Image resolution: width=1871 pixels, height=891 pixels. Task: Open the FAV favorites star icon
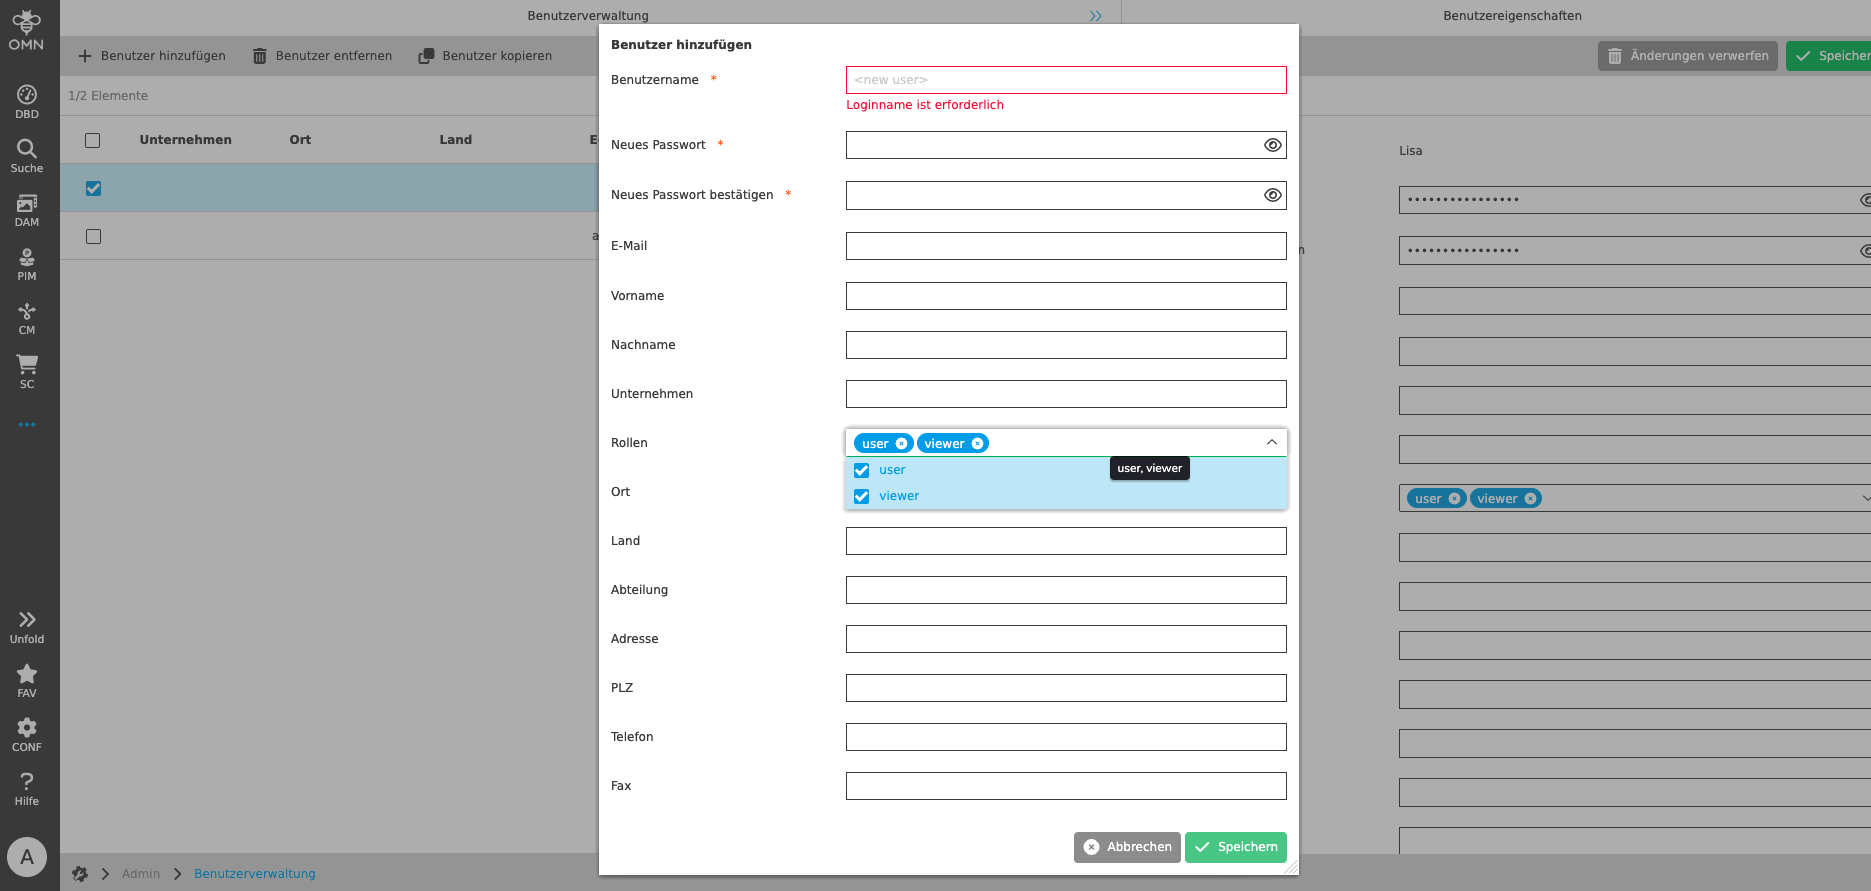coord(27,680)
